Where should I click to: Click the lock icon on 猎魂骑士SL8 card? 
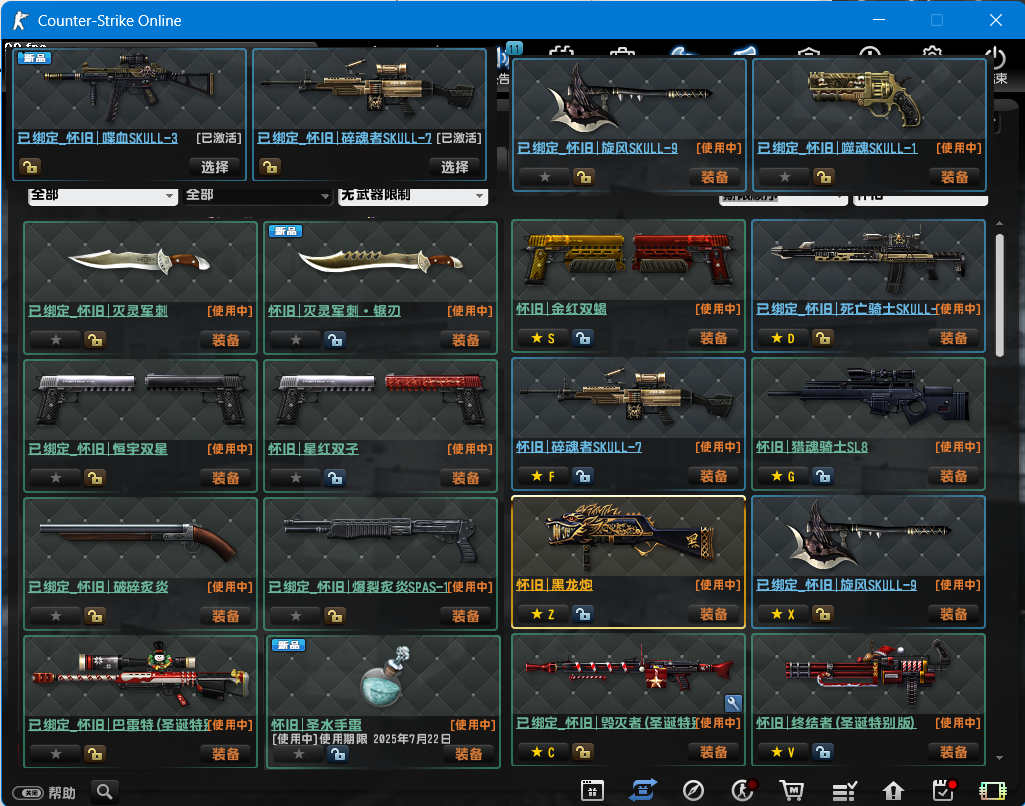click(823, 476)
